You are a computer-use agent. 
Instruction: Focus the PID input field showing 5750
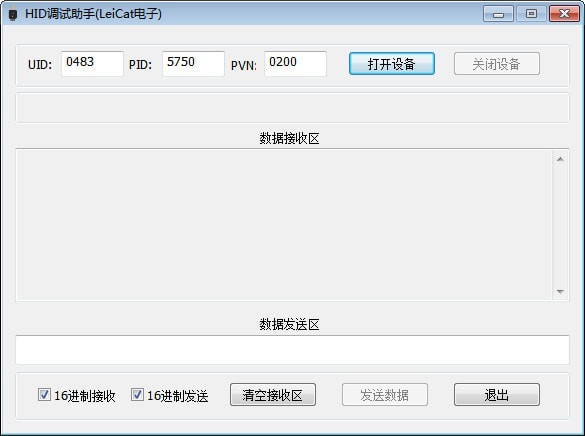193,64
